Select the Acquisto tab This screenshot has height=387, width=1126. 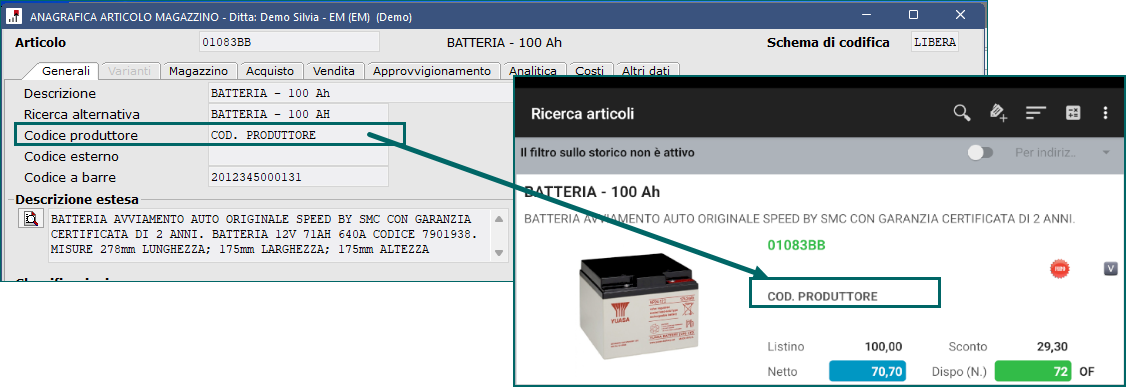[270, 70]
